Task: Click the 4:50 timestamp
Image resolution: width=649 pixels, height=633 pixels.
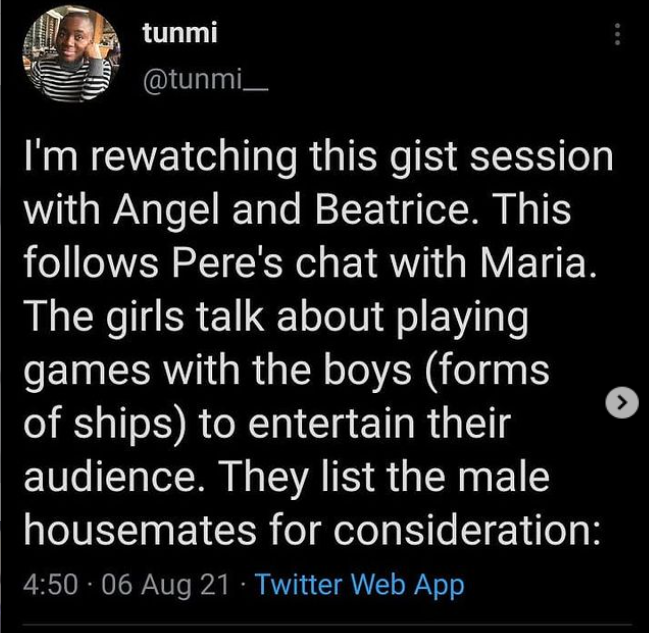Action: point(50,585)
